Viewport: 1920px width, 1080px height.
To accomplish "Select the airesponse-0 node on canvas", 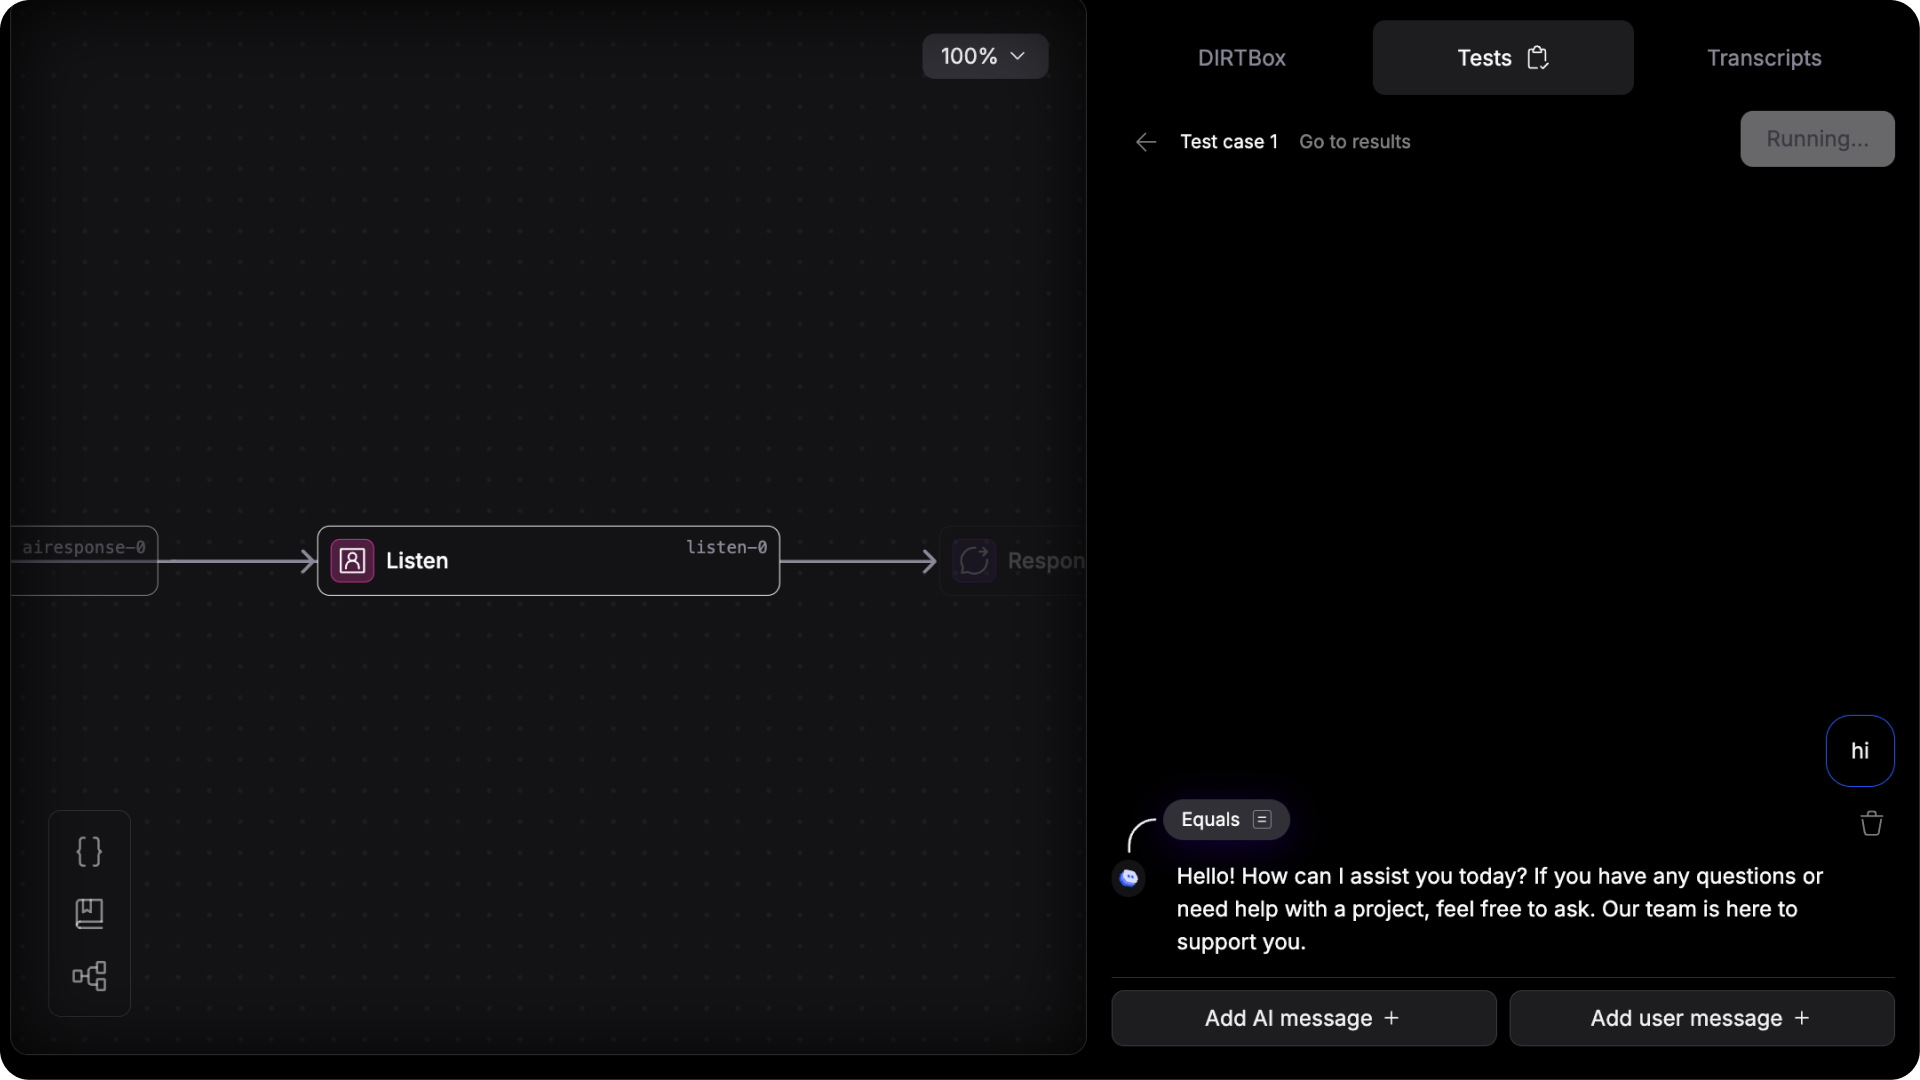I will click(x=84, y=561).
